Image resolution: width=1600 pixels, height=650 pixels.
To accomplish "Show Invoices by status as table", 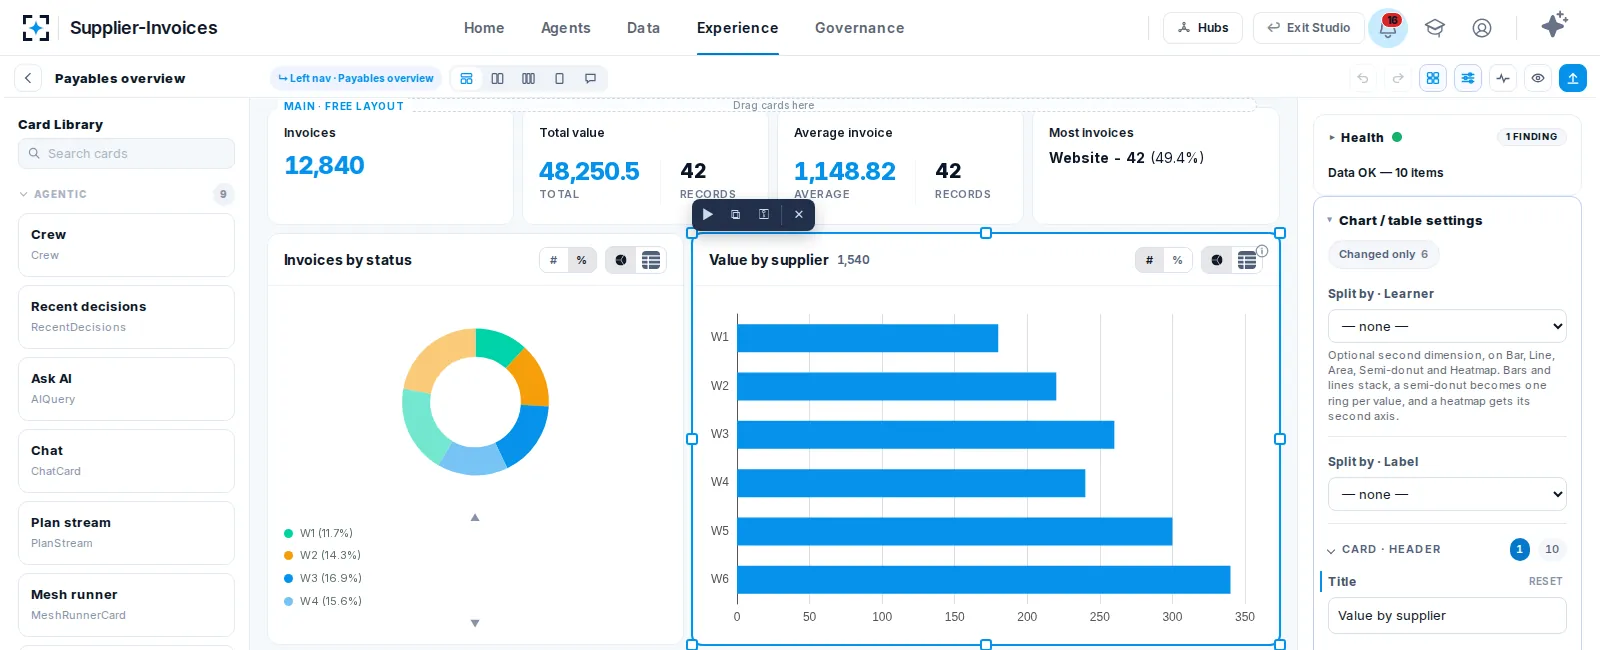I will click(x=651, y=260).
